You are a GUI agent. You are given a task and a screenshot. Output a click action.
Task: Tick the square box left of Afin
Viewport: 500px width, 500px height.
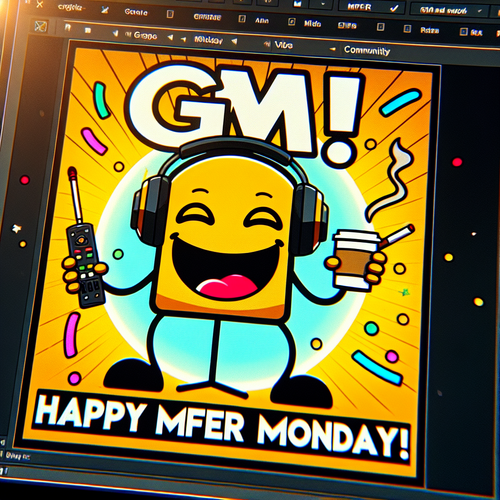point(242,19)
